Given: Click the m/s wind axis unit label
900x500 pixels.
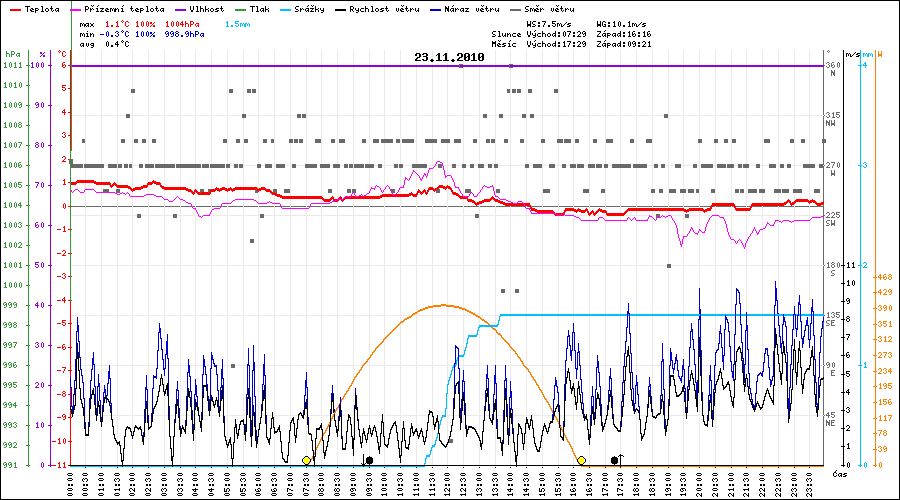Looking at the screenshot, I should (853, 55).
